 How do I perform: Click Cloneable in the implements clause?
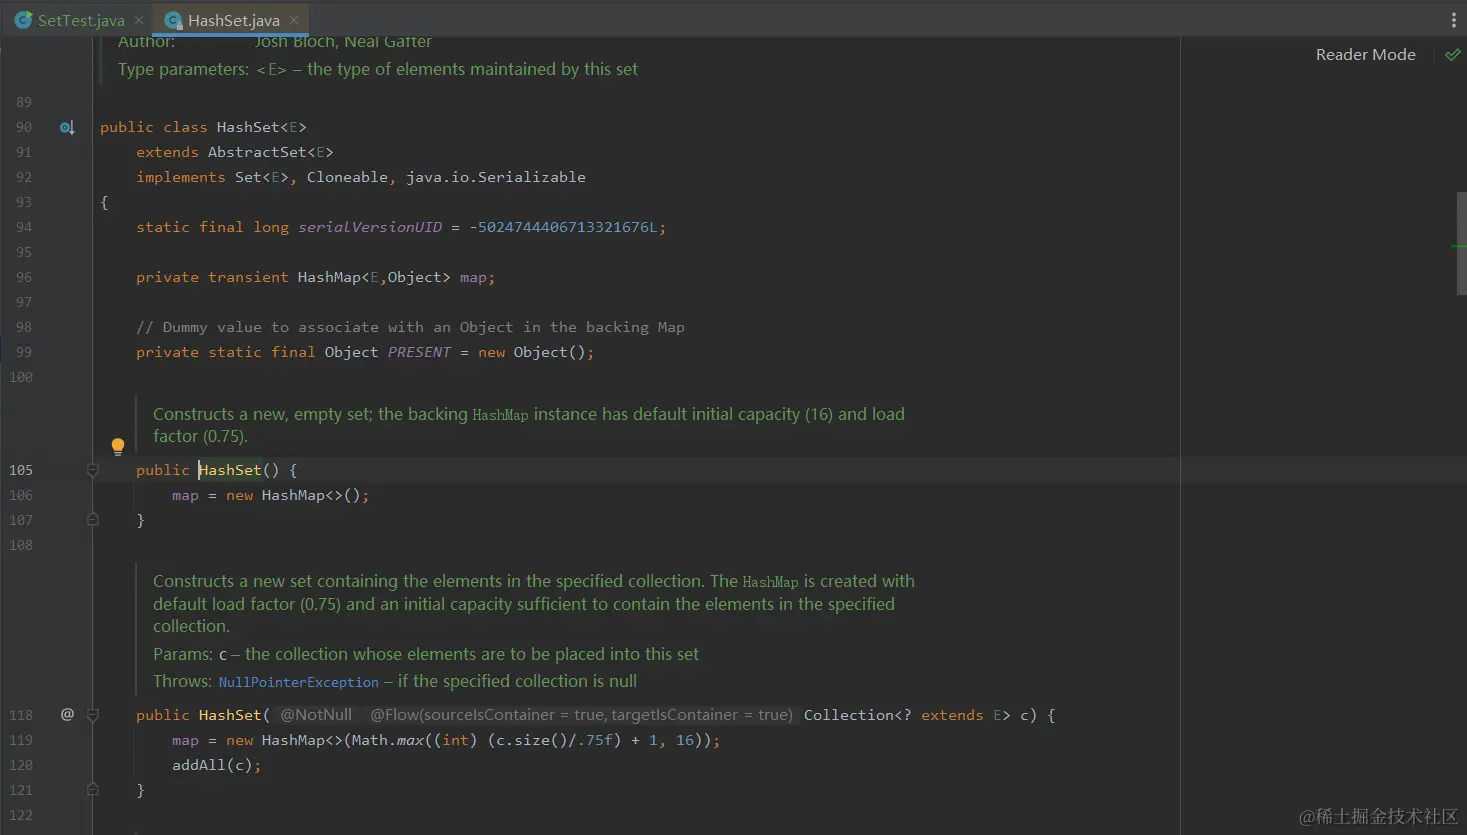tap(347, 177)
